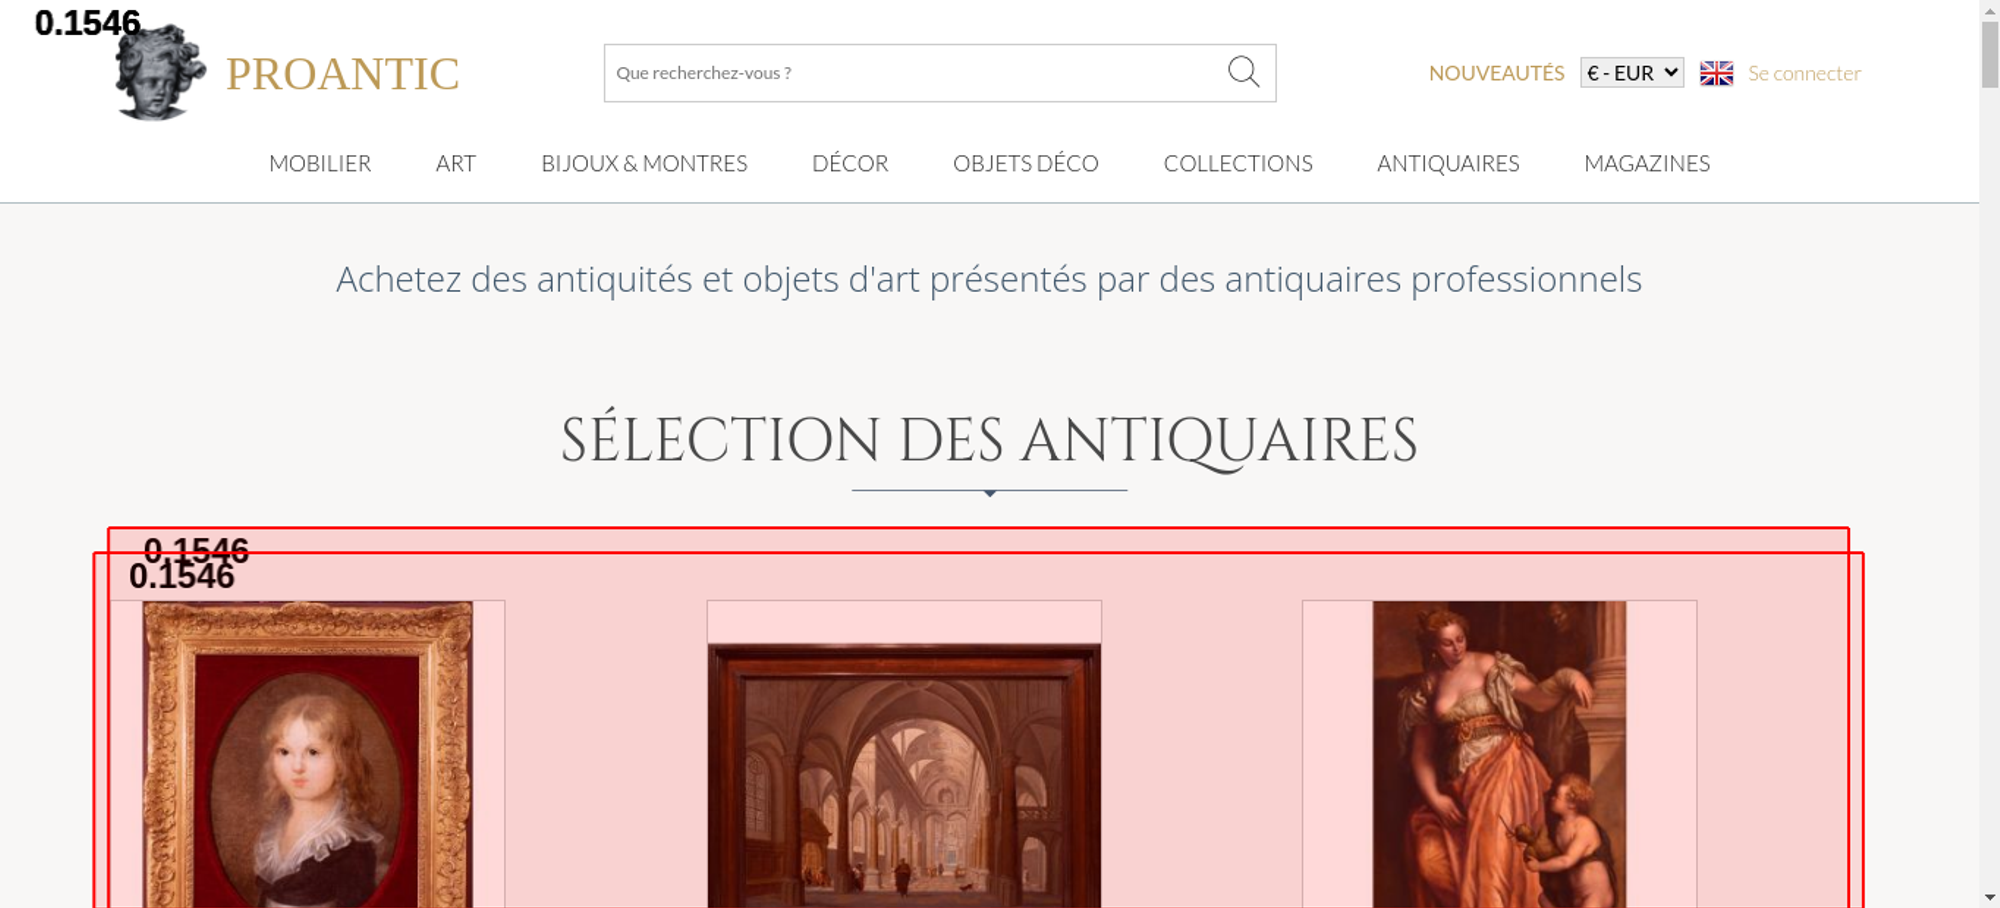Screen dimensions: 2000x908
Task: Click the page vertical scrollbar thumb
Action: [1990, 54]
